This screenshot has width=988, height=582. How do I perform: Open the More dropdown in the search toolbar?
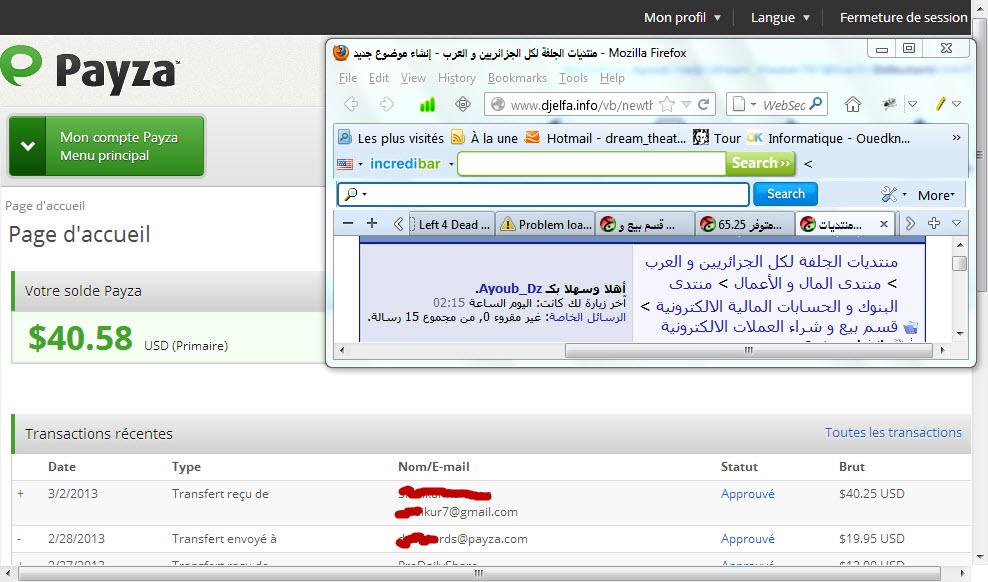(x=936, y=195)
